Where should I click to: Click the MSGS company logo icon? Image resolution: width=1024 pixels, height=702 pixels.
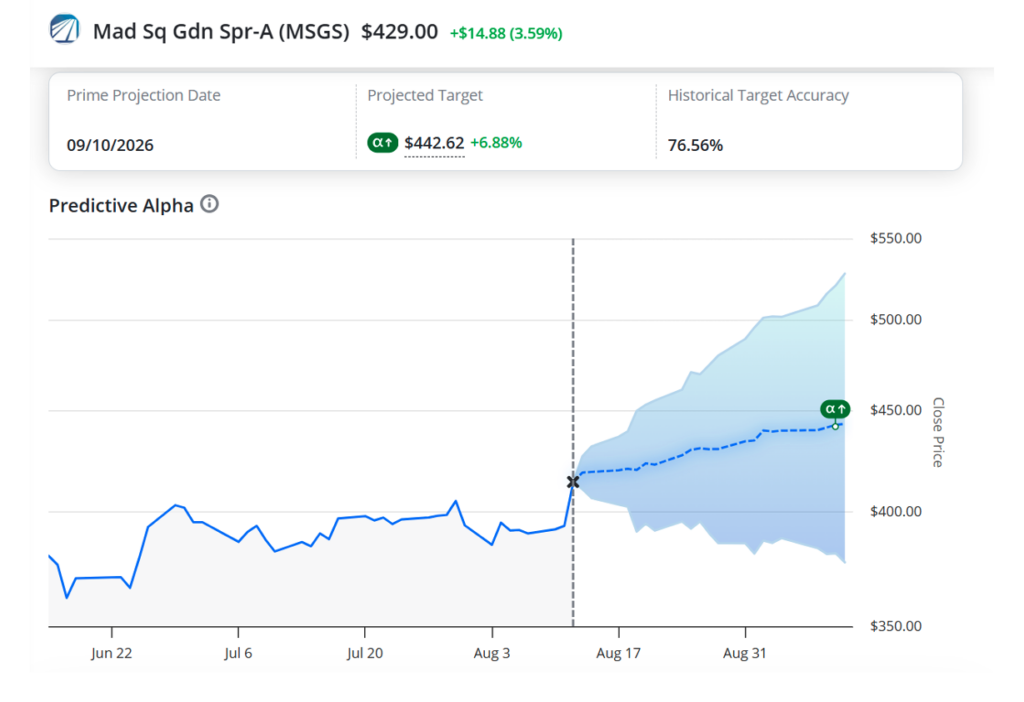65,29
